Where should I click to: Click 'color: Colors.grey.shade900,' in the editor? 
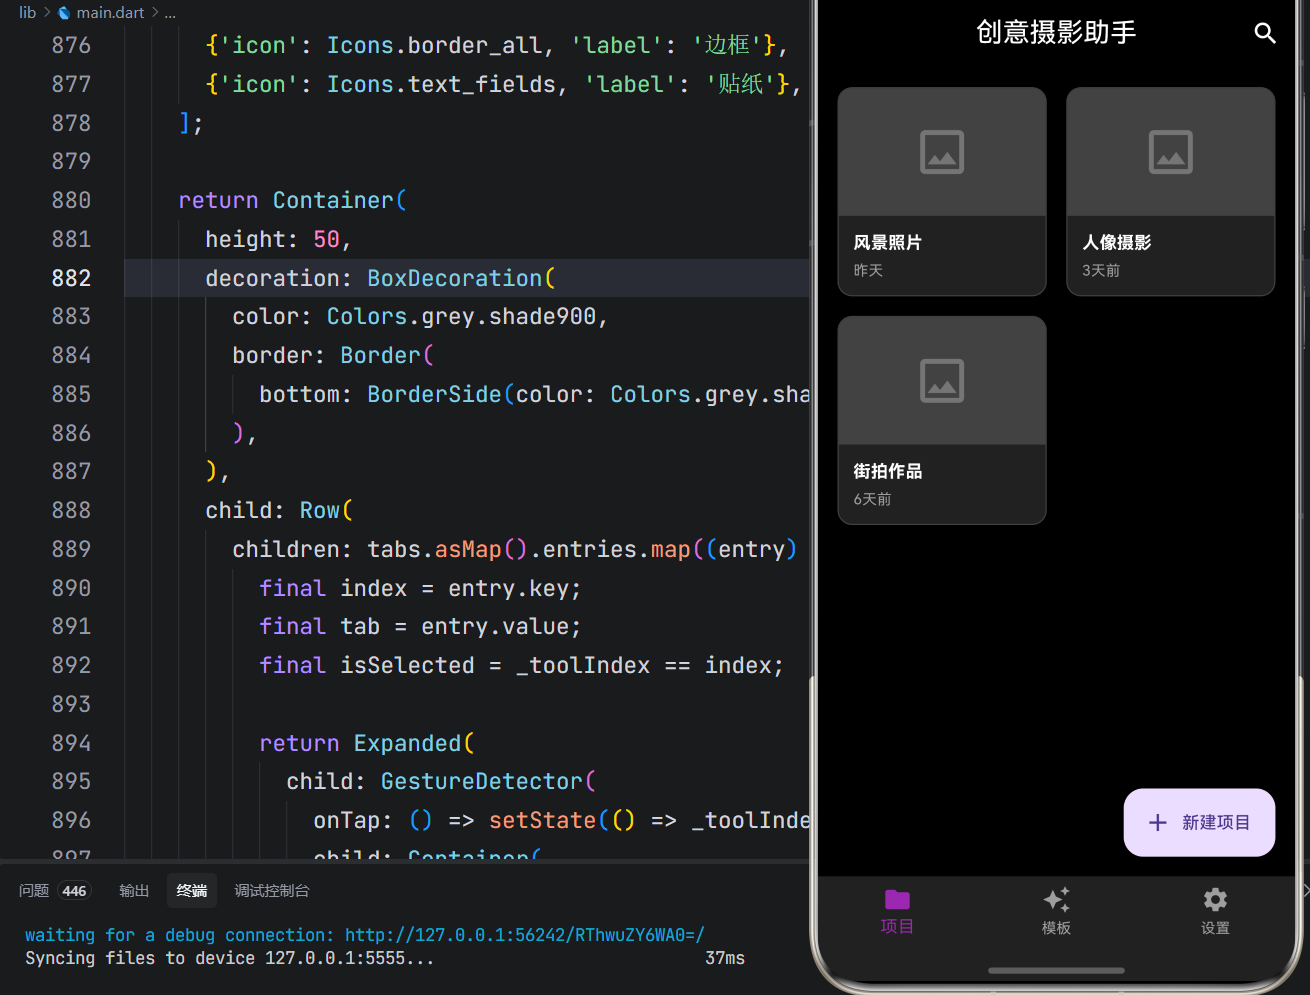coord(421,316)
